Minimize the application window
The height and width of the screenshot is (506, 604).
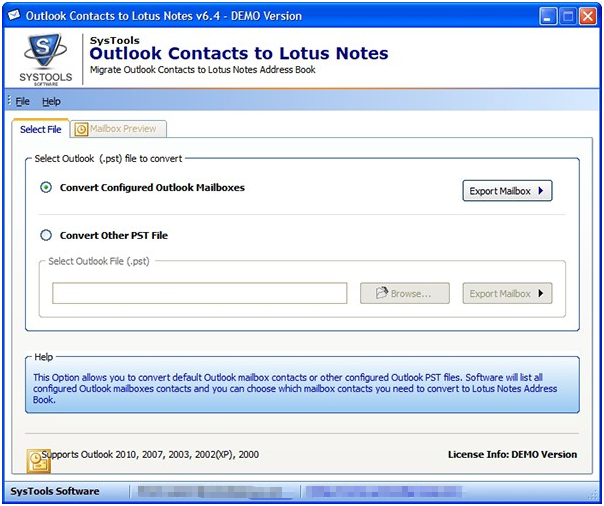pyautogui.click(x=547, y=17)
